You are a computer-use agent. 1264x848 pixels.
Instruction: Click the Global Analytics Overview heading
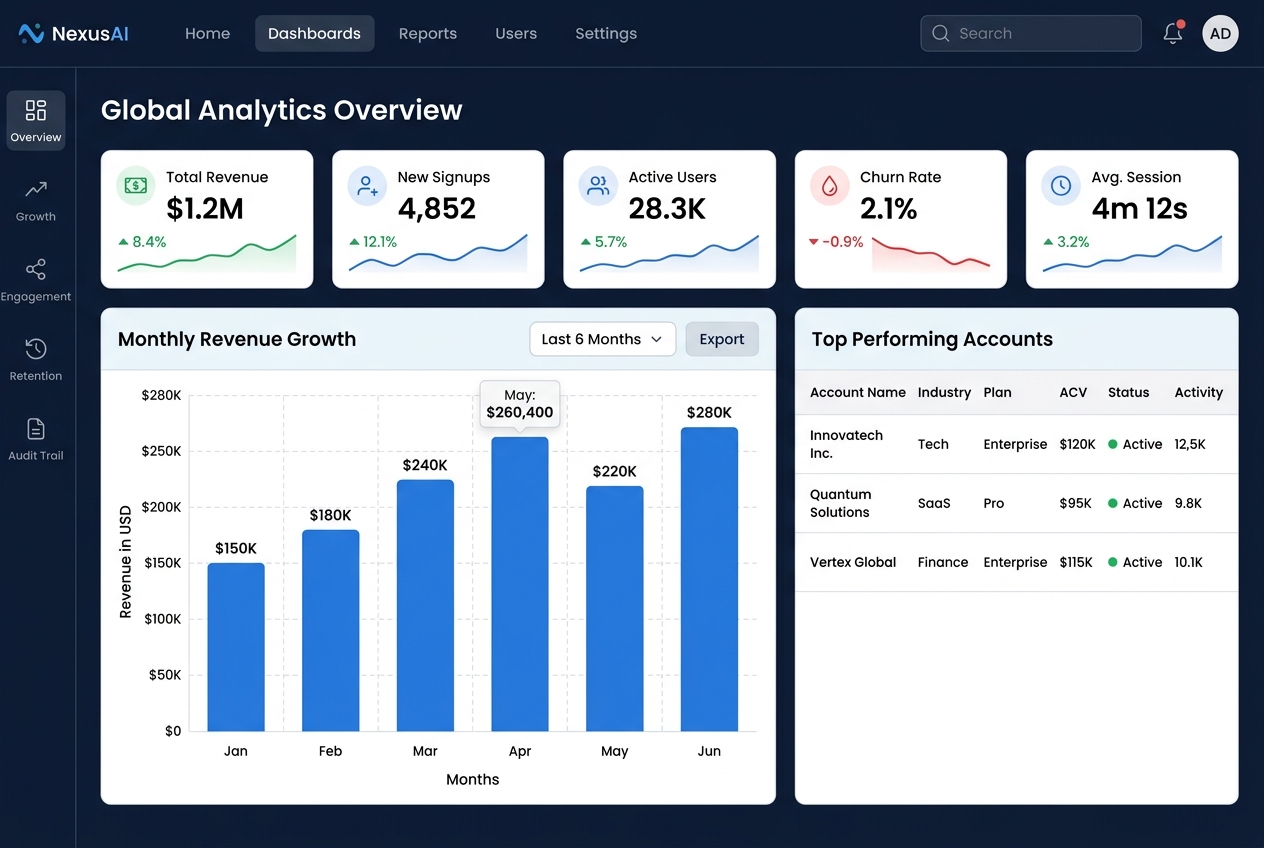pyautogui.click(x=282, y=110)
